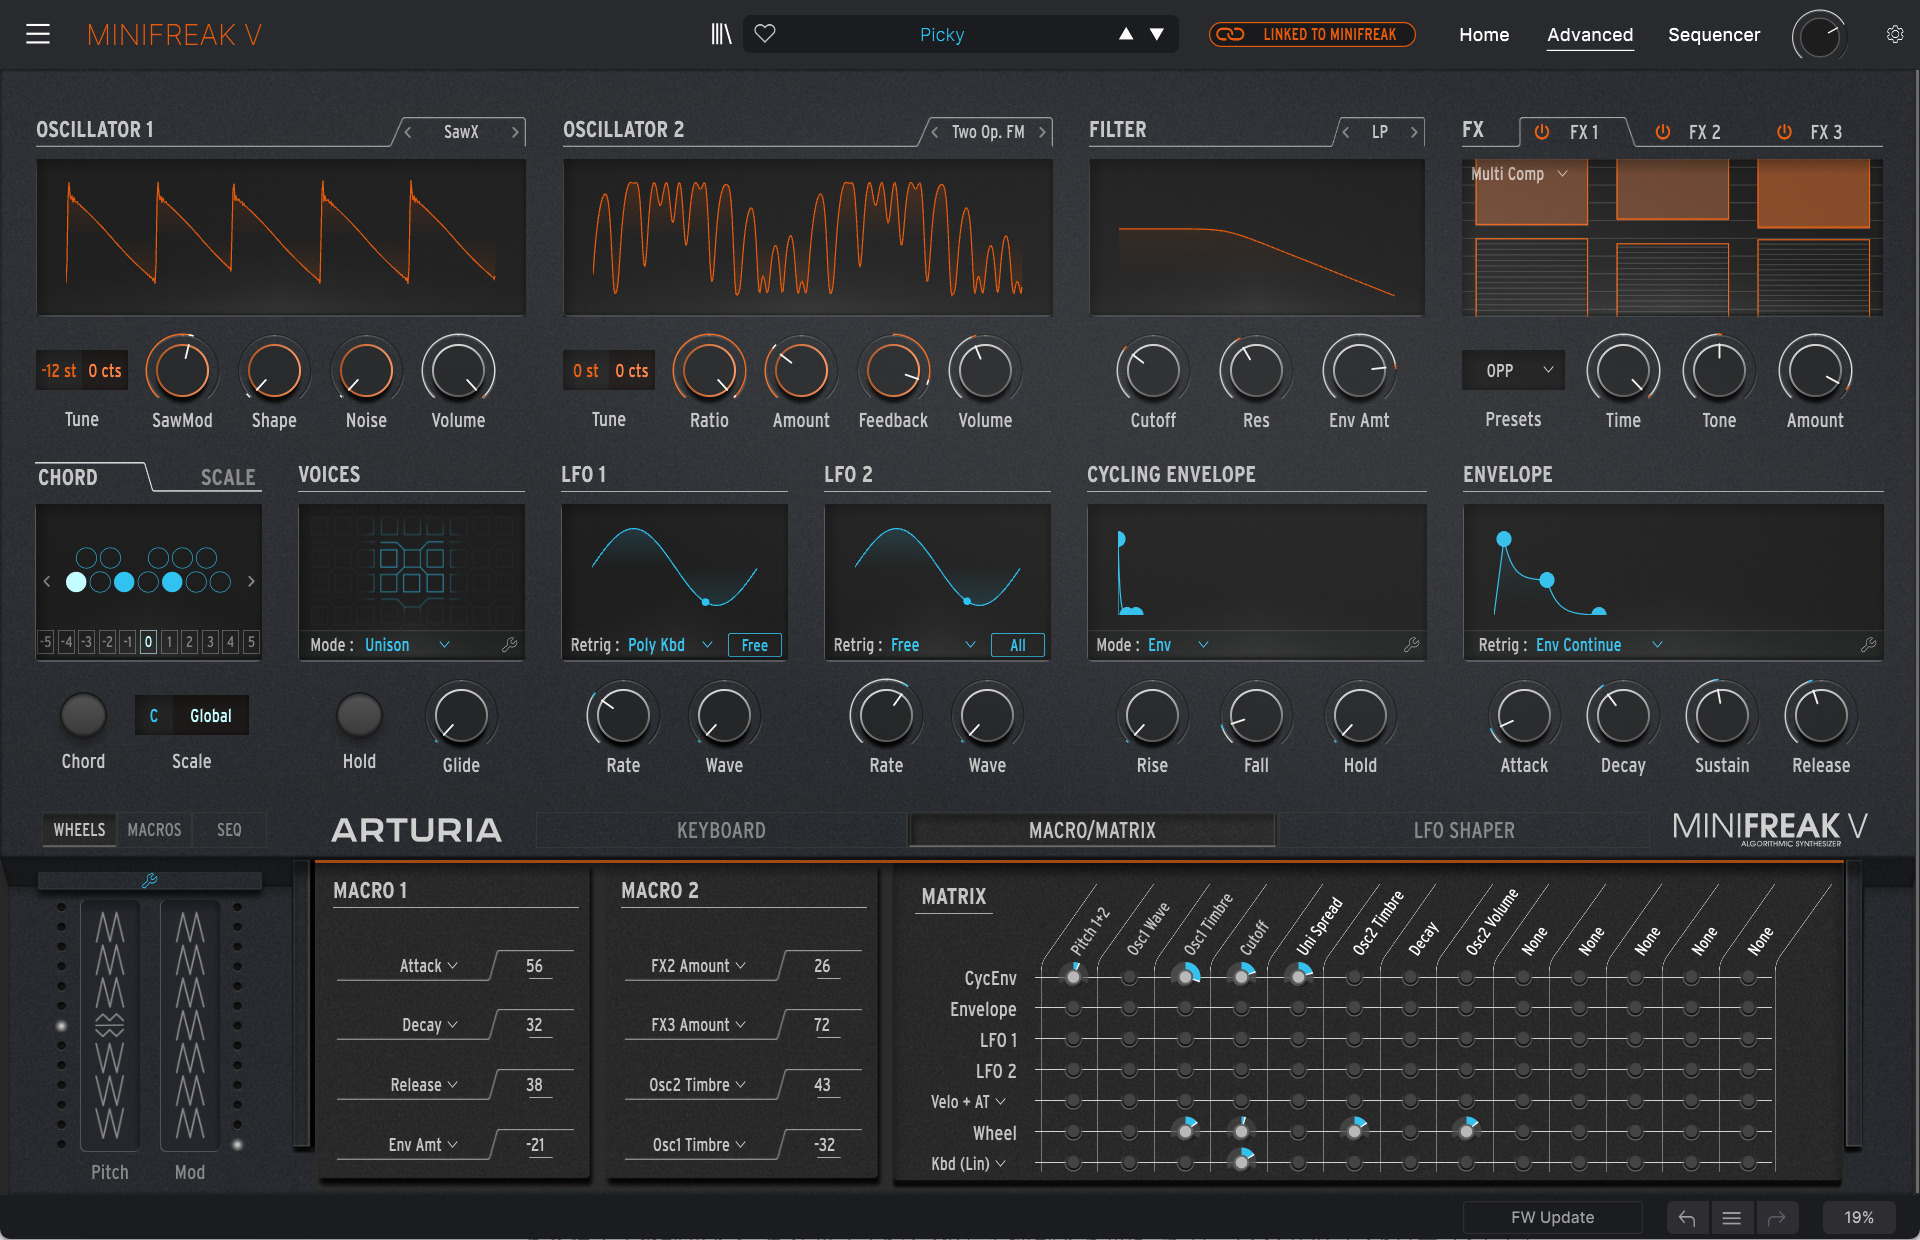Image resolution: width=1920 pixels, height=1240 pixels.
Task: Click chord interval box 0
Action: [x=148, y=642]
